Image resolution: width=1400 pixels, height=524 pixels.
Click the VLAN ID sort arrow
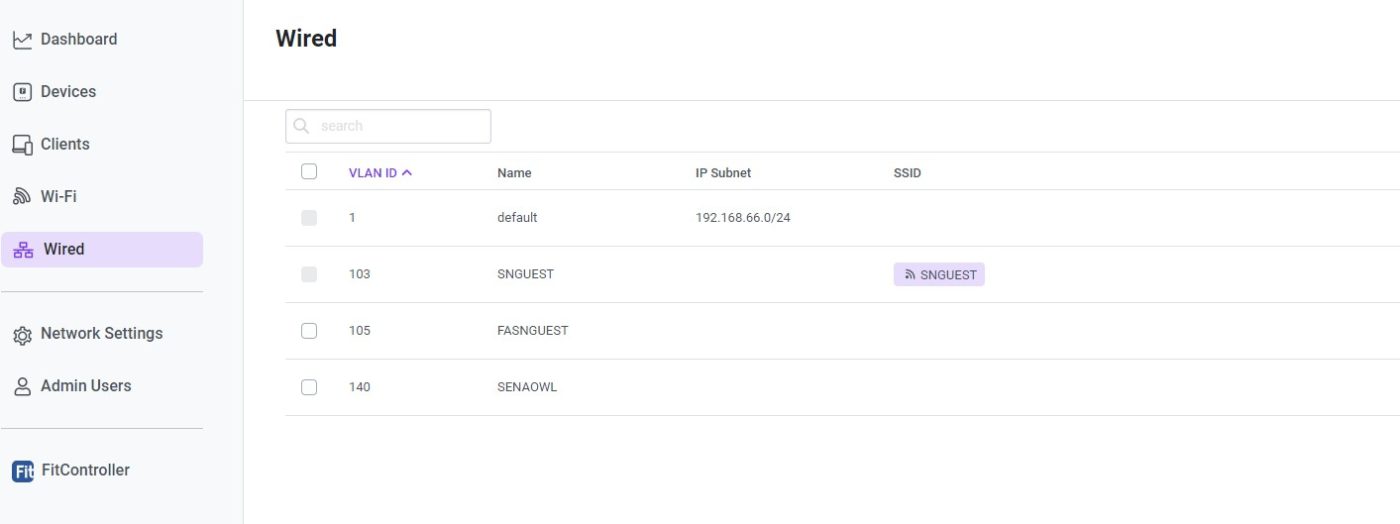coord(407,173)
